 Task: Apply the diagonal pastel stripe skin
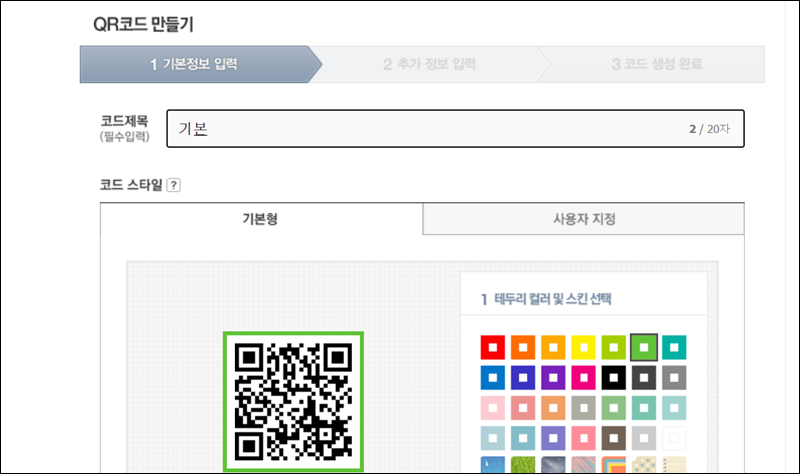583,465
